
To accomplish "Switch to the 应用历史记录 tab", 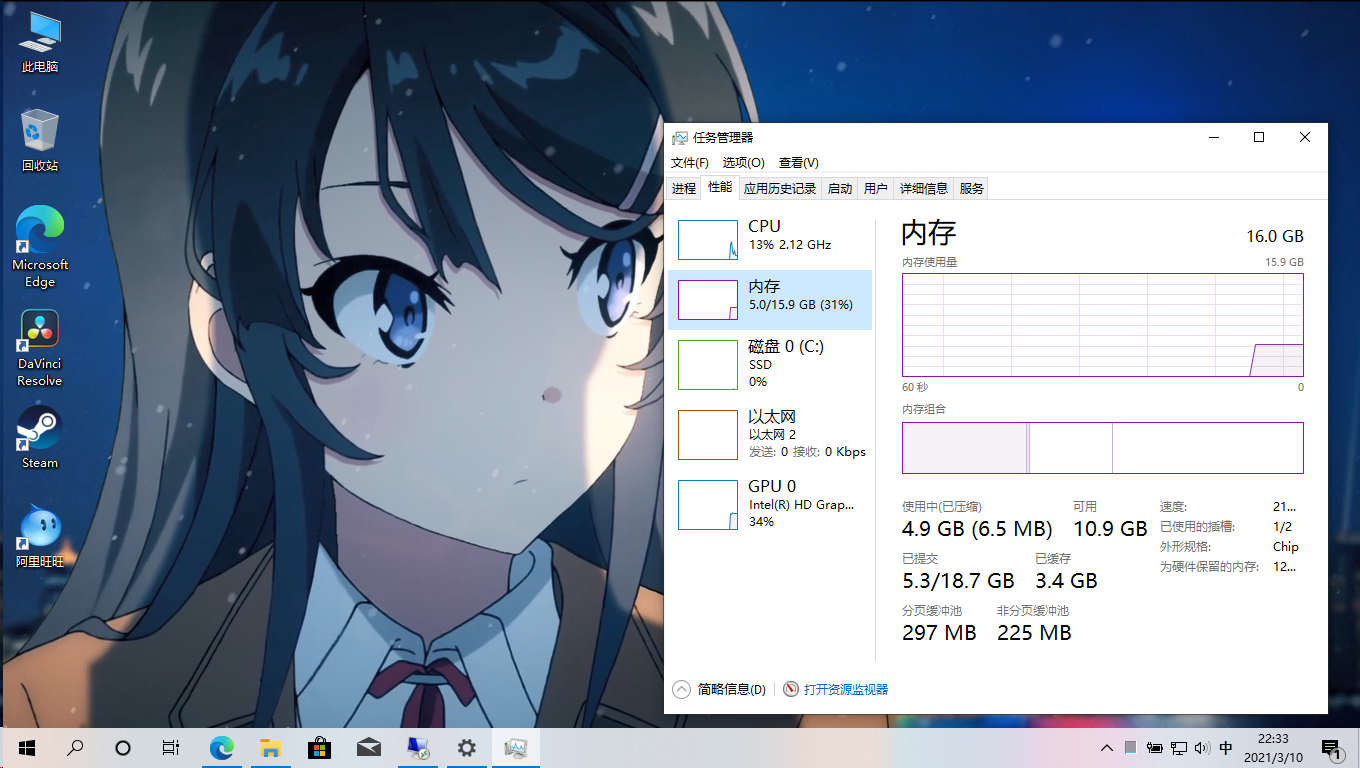I will tap(780, 188).
